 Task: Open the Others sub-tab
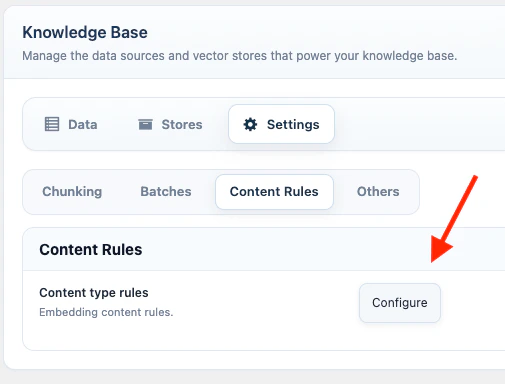(x=378, y=192)
